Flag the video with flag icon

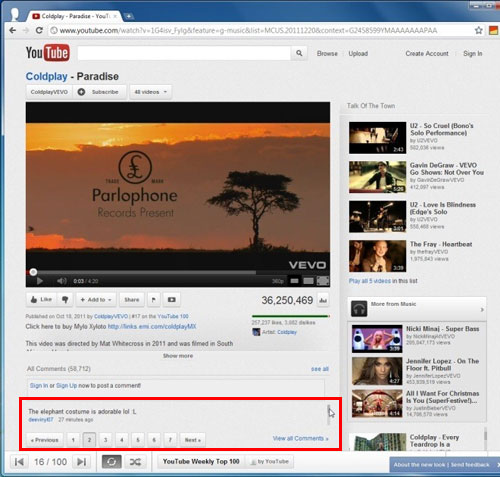tap(153, 300)
